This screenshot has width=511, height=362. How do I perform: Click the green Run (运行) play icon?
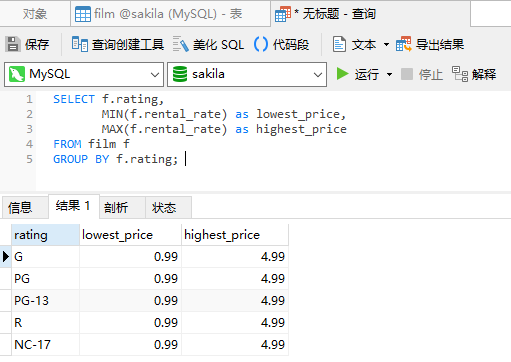[x=342, y=74]
